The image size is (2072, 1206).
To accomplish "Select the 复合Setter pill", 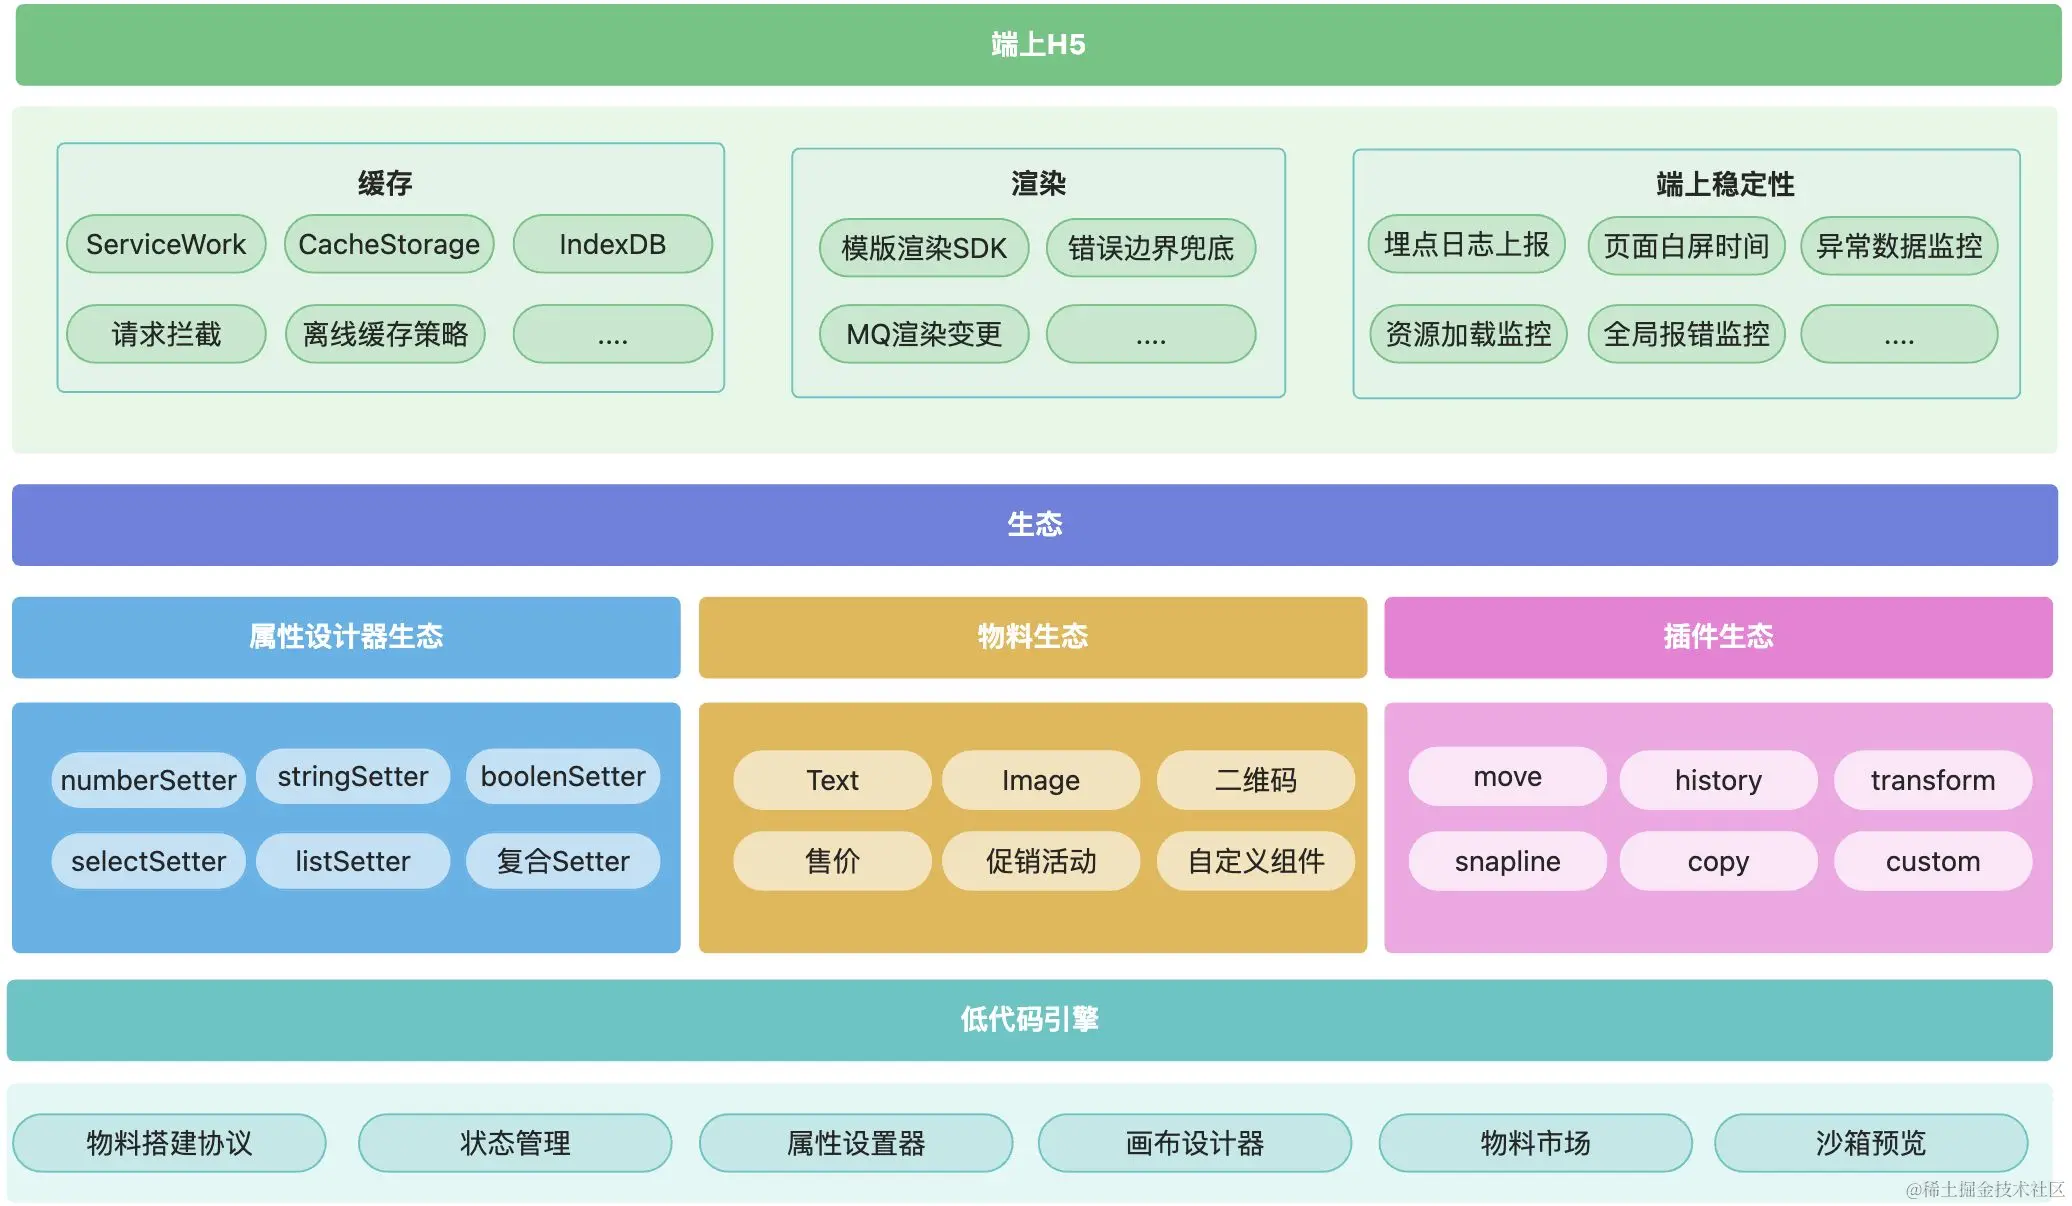I will coord(563,861).
